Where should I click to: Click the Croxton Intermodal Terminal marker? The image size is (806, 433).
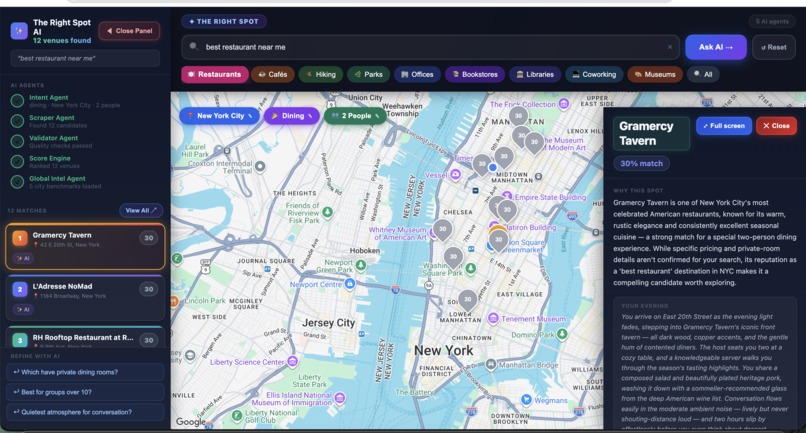[x=260, y=166]
